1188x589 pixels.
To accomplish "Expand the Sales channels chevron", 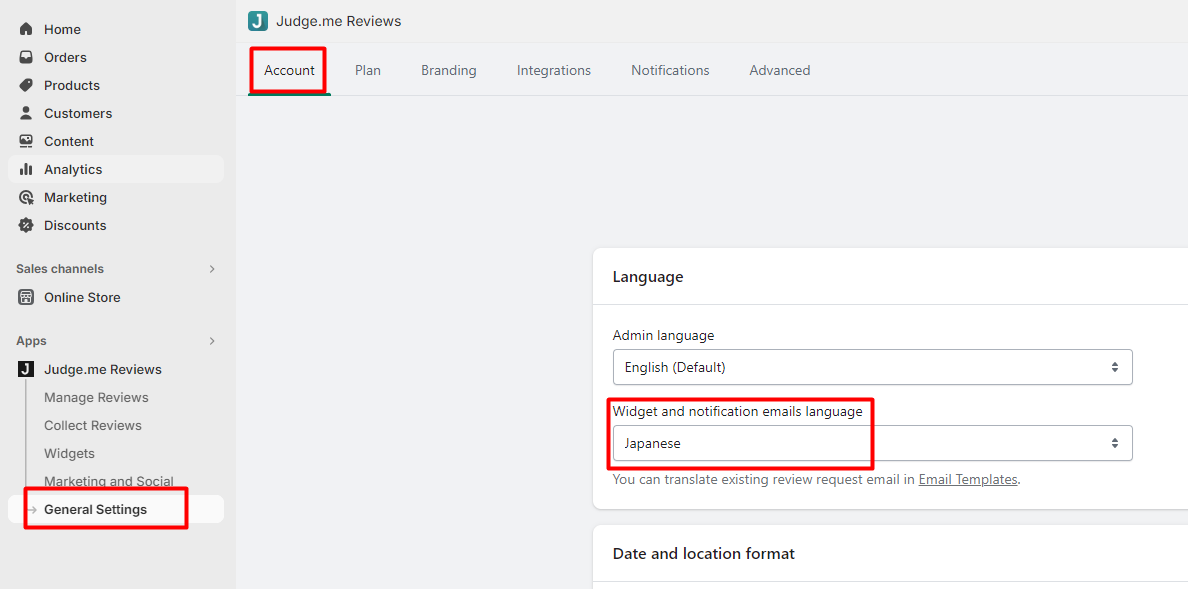I will [212, 269].
